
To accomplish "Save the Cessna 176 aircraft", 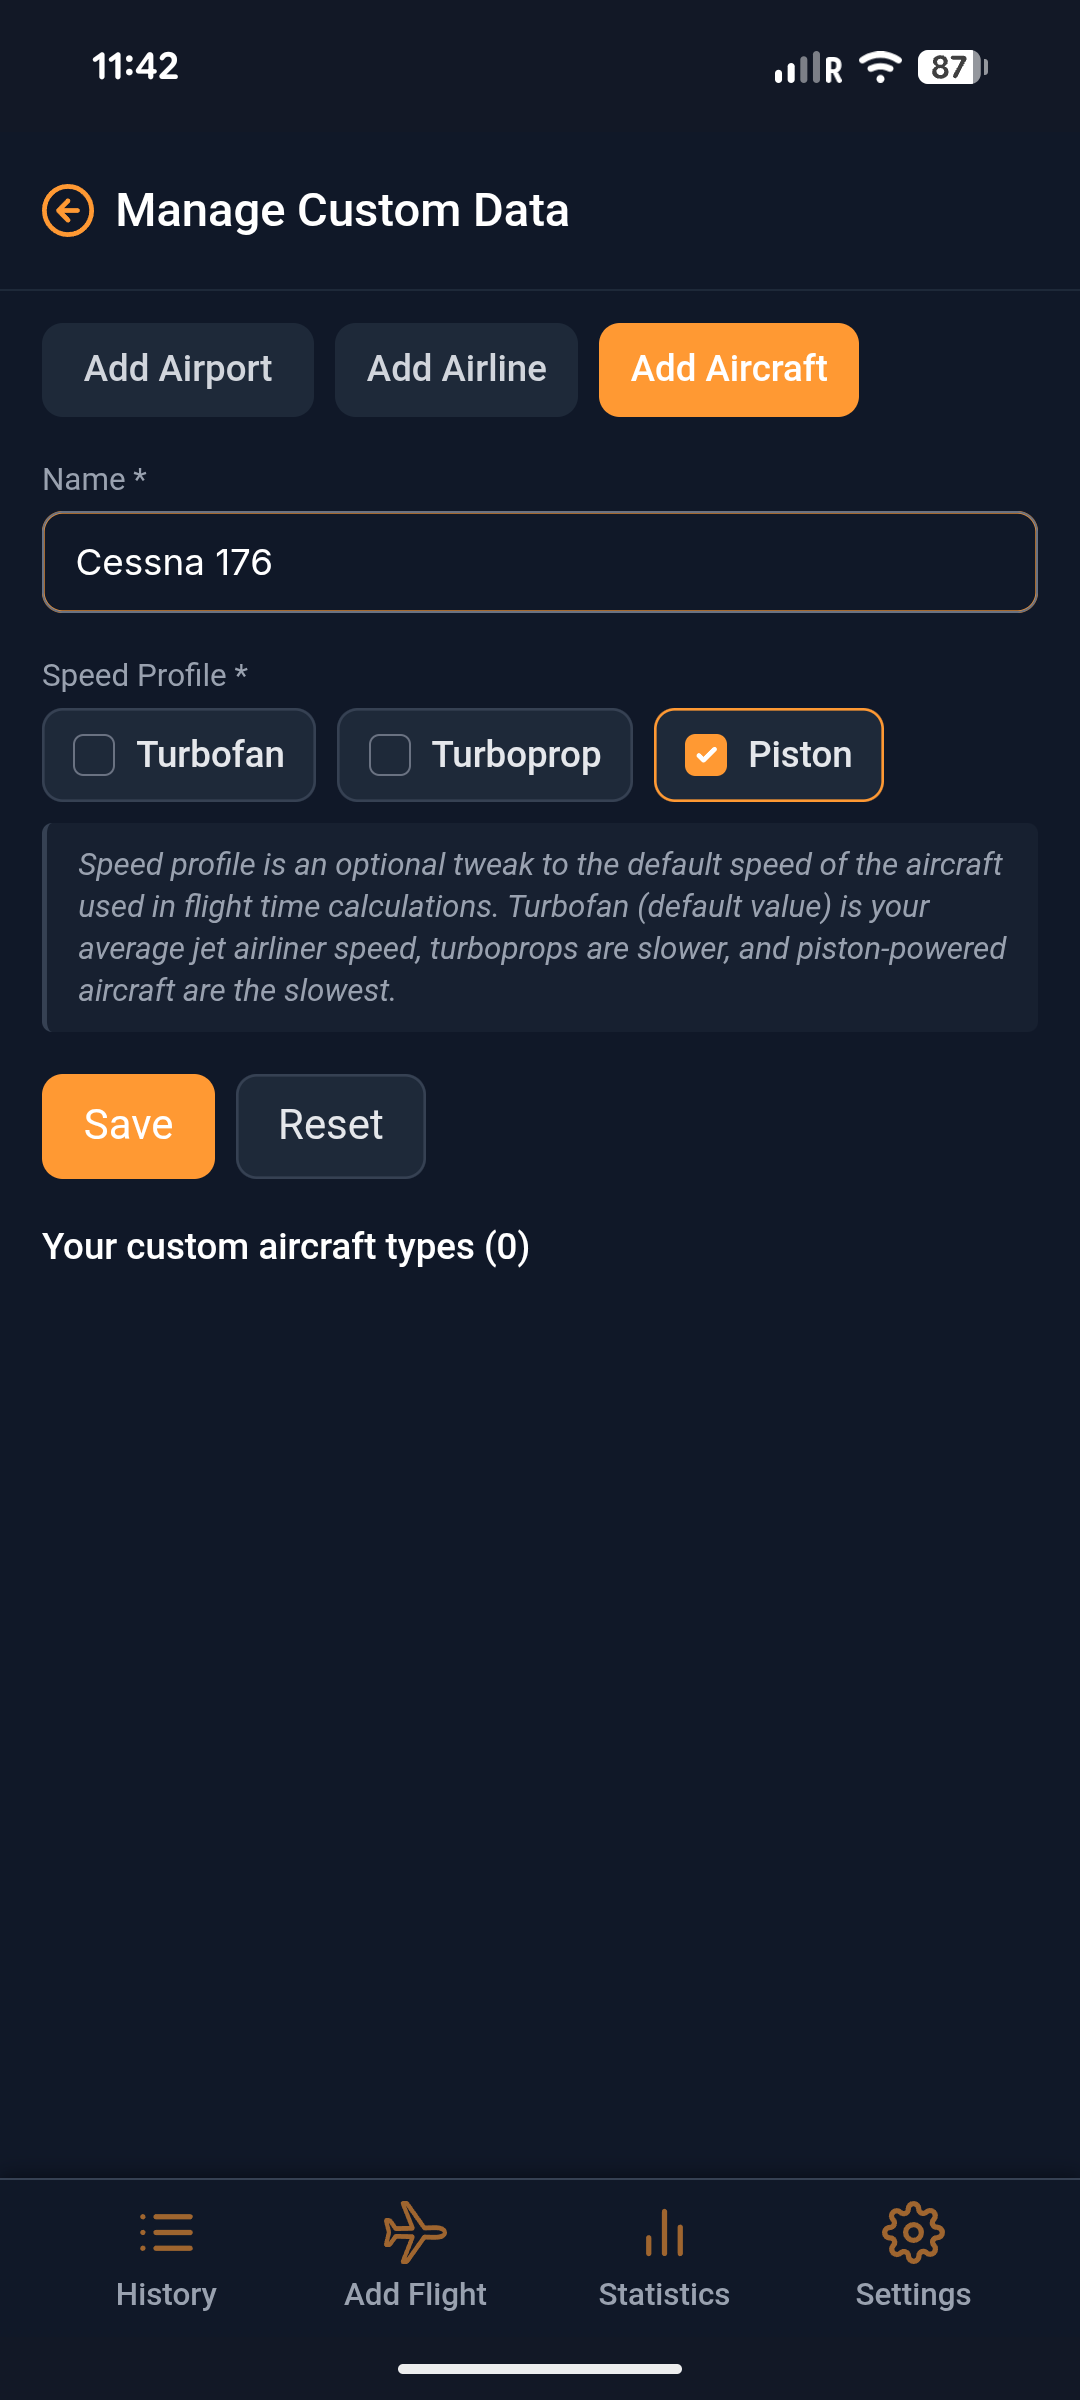I will pos(128,1125).
